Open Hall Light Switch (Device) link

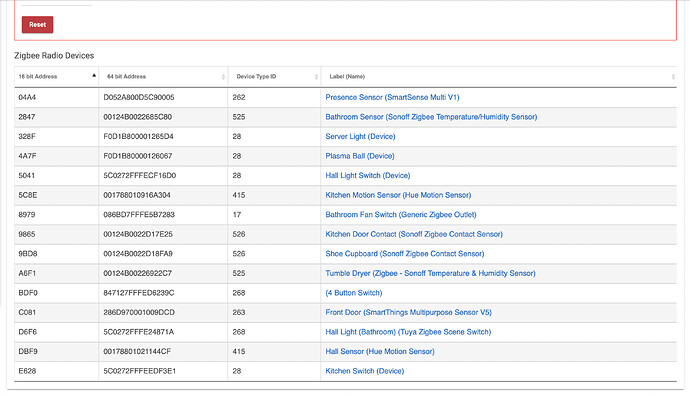[367, 176]
